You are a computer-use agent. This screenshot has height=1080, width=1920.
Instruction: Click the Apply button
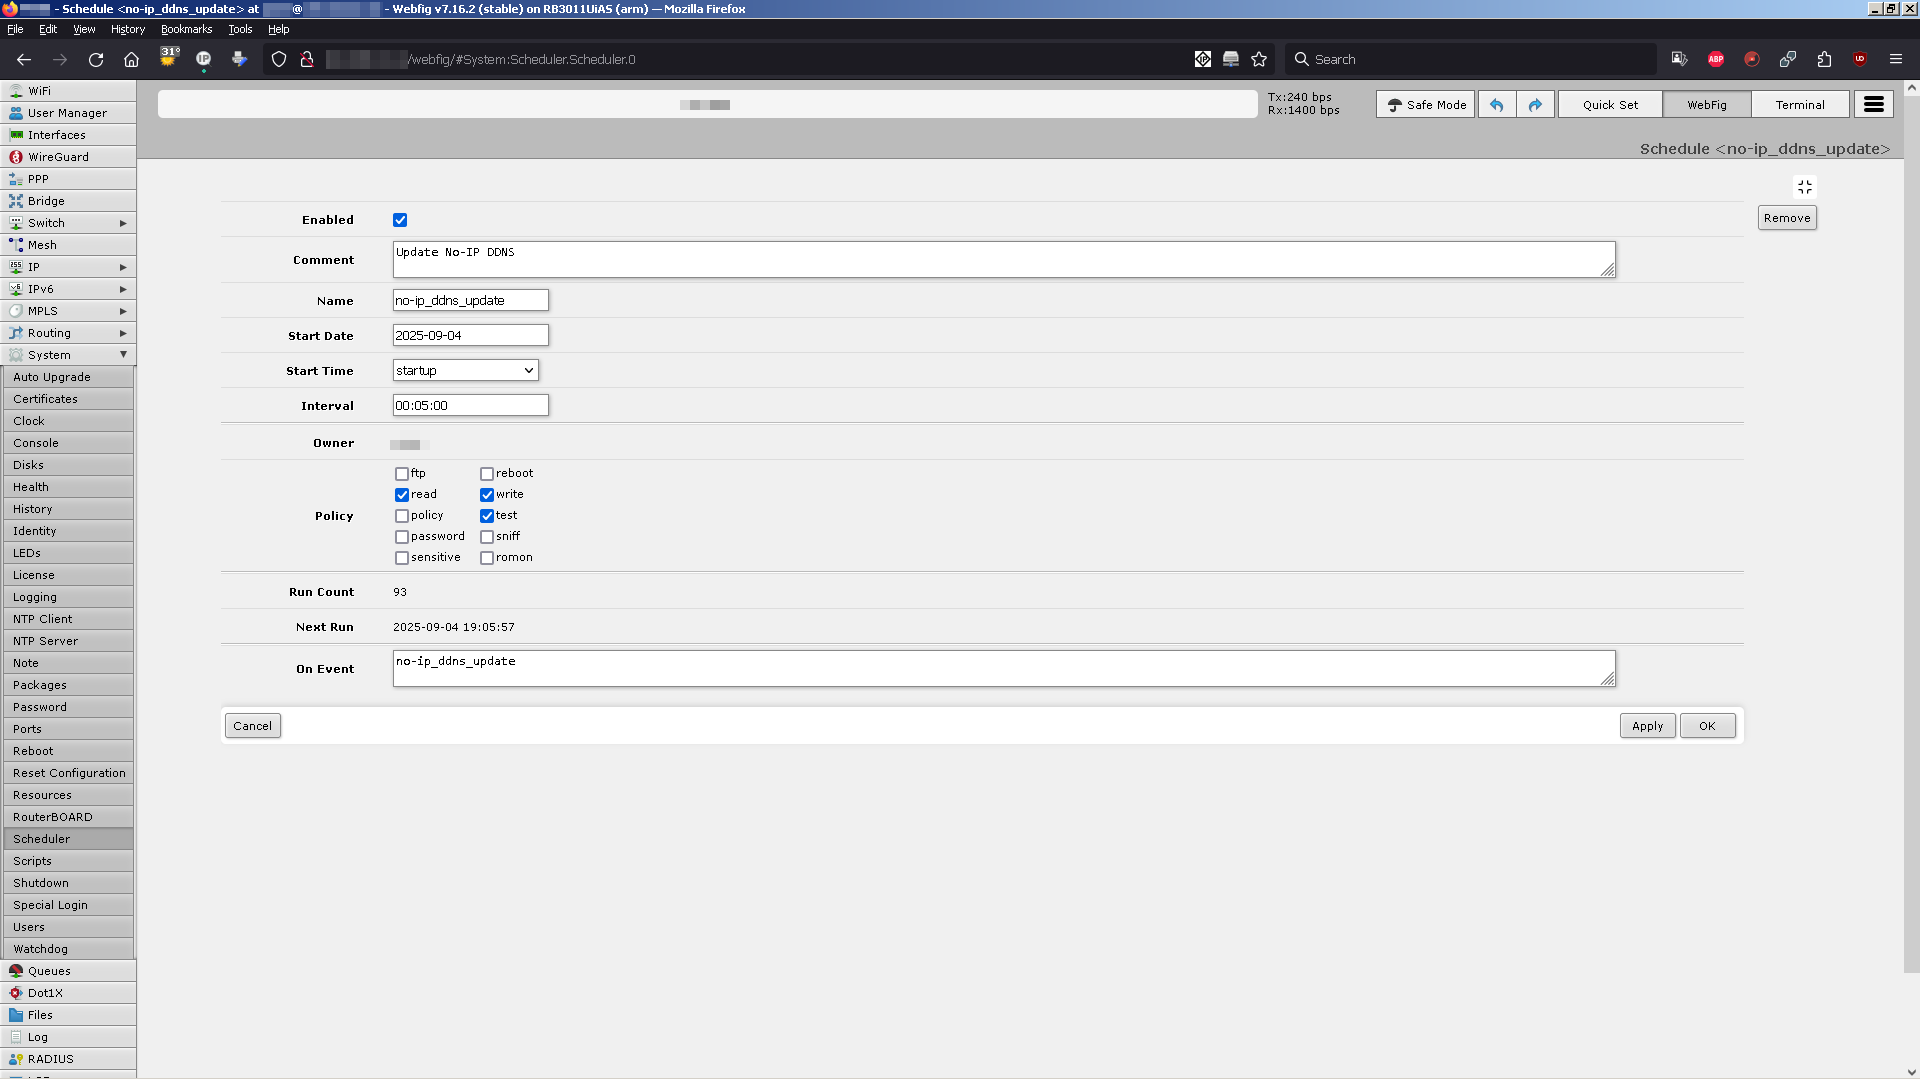click(x=1647, y=725)
